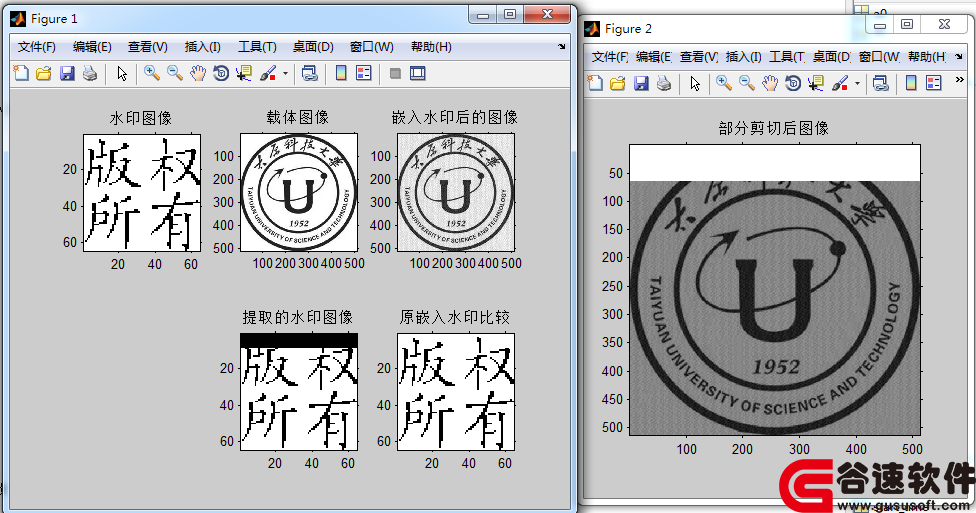
Task: Insert legend via Figure 1 toolbar
Action: point(364,73)
